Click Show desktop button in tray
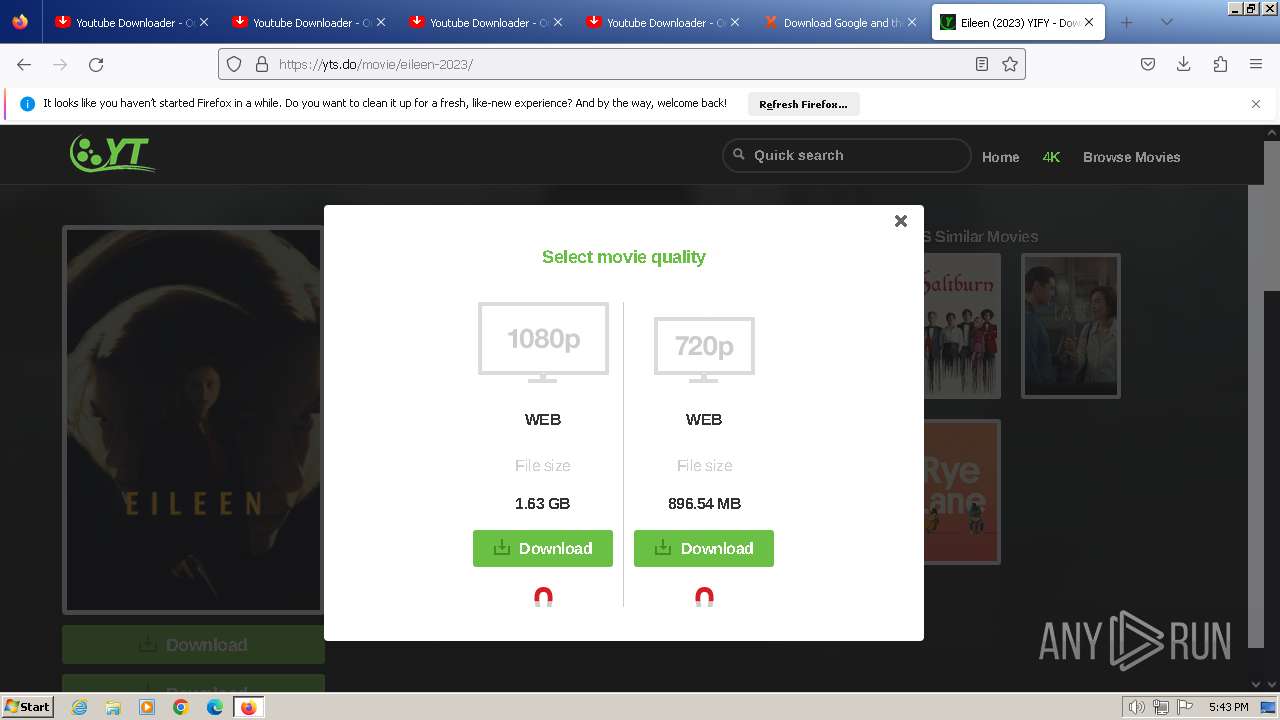The width and height of the screenshot is (1280, 720). pyautogui.click(x=1269, y=707)
